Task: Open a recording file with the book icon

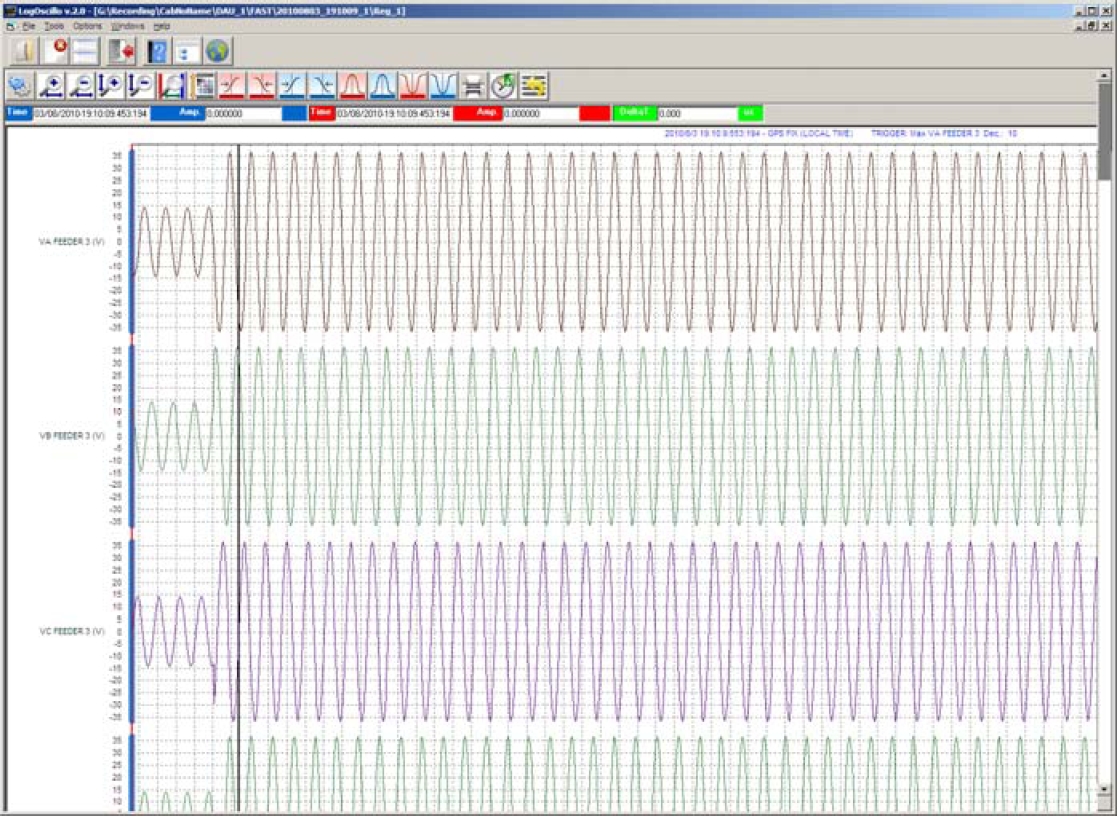Action: pyautogui.click(x=24, y=51)
